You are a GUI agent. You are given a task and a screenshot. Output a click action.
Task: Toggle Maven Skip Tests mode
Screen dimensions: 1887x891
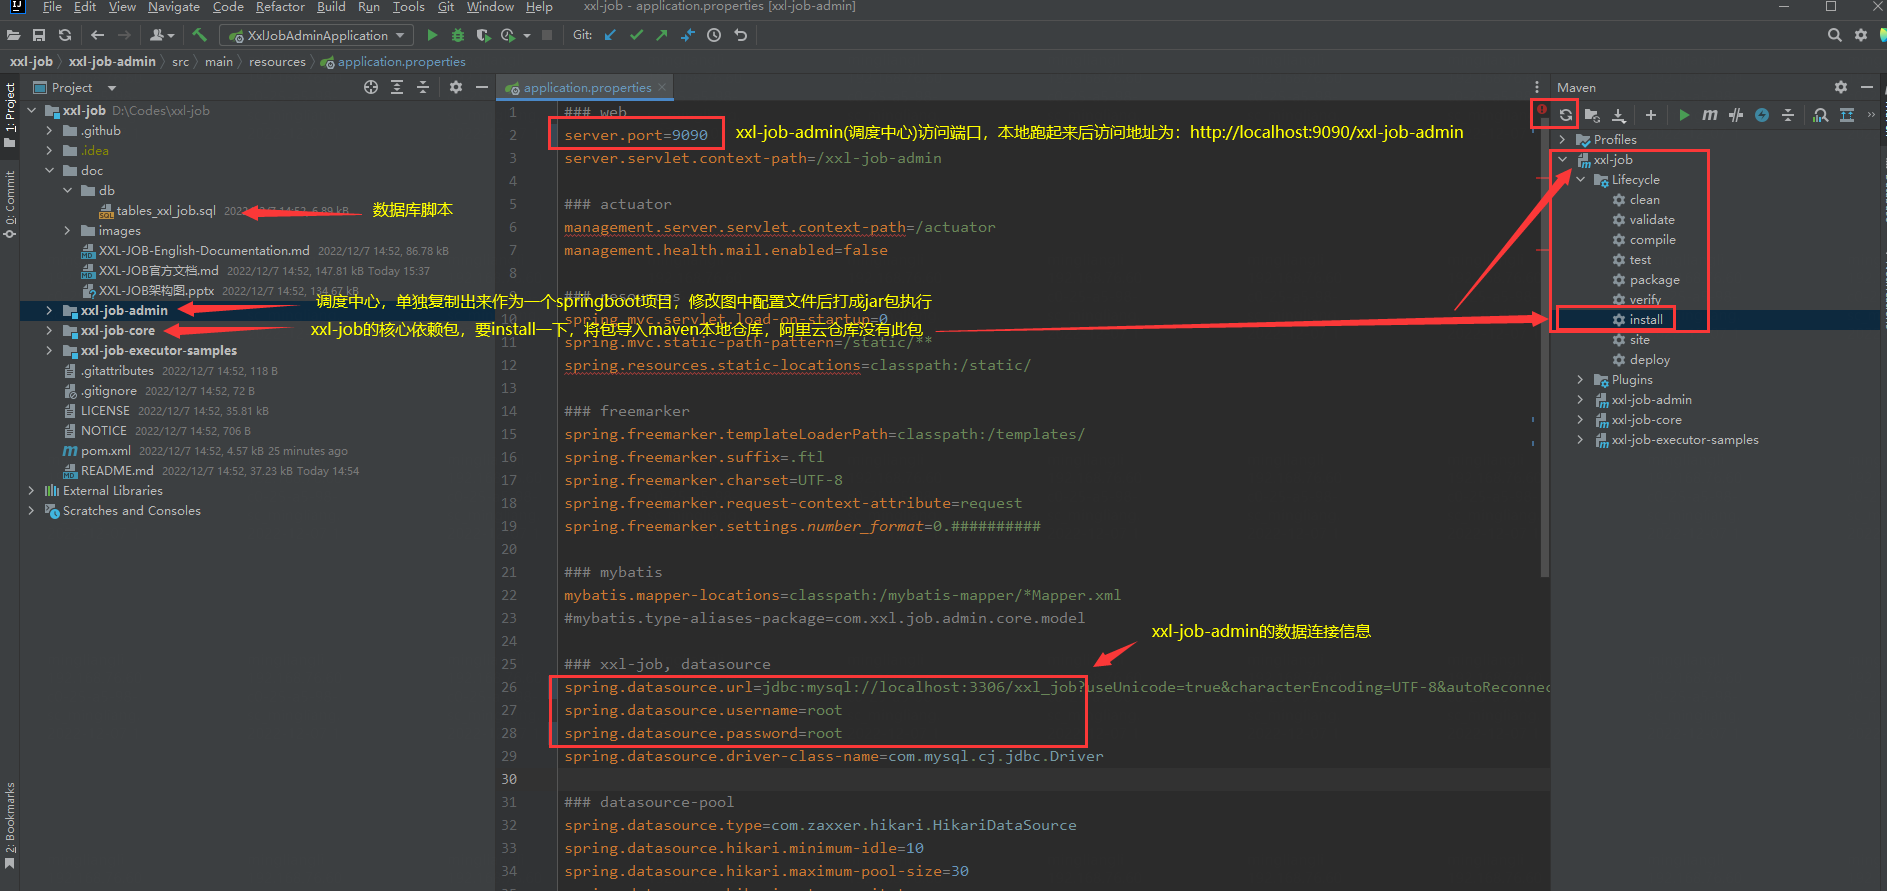click(x=1762, y=115)
